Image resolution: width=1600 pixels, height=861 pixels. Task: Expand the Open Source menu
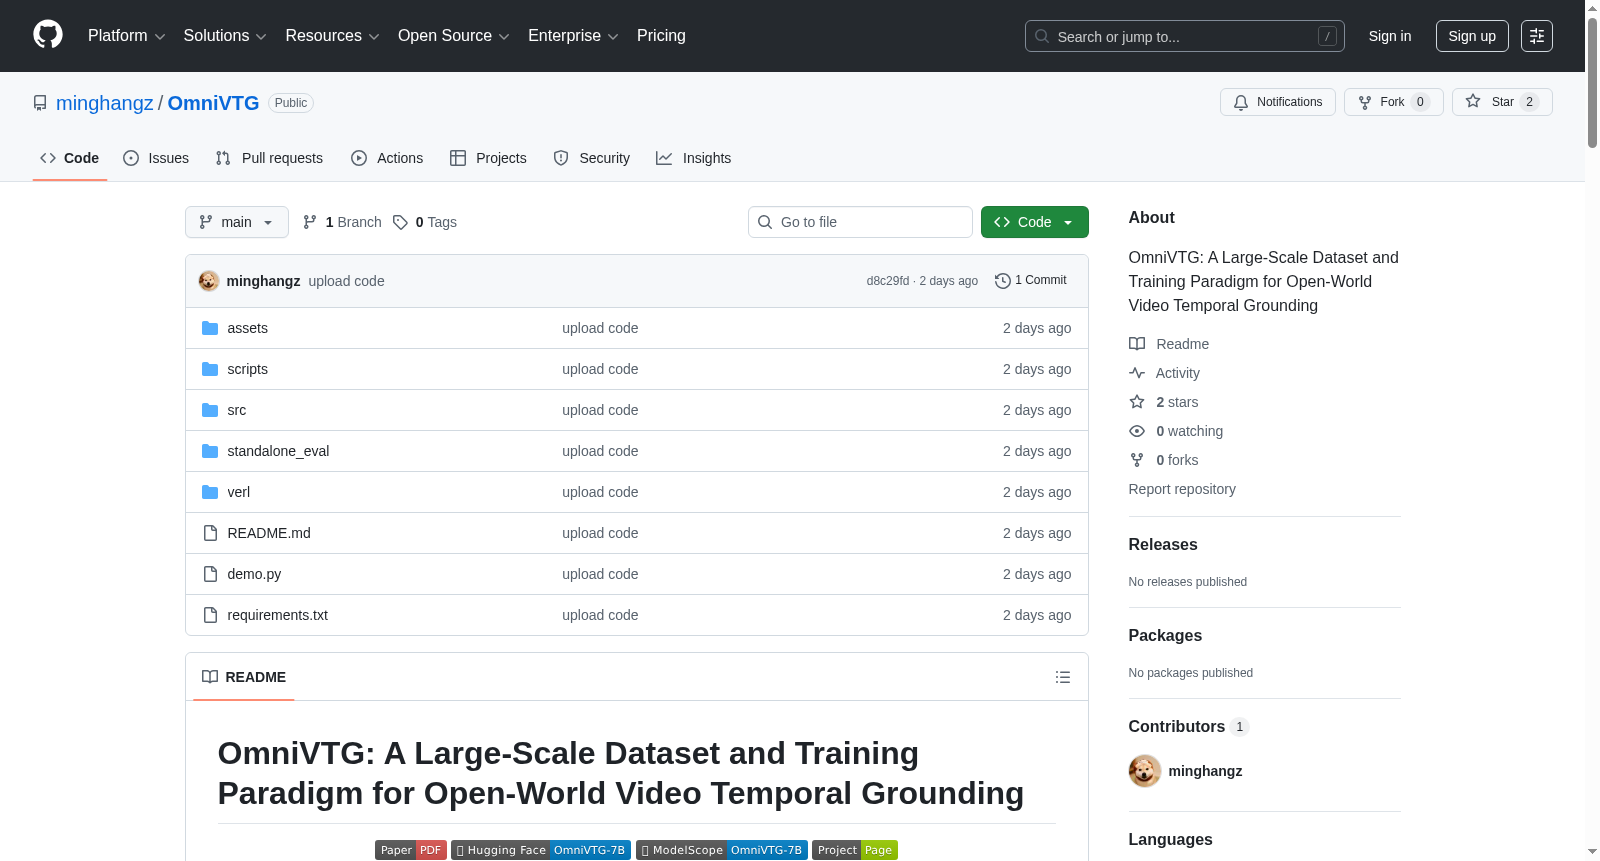click(454, 36)
